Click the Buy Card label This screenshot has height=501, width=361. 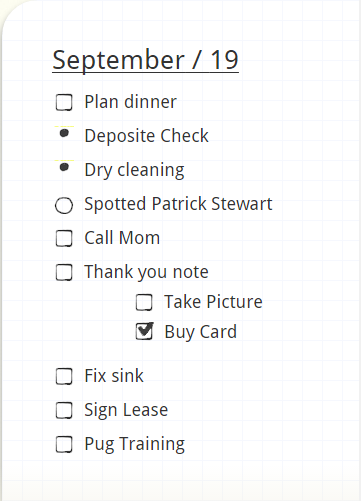click(x=201, y=332)
